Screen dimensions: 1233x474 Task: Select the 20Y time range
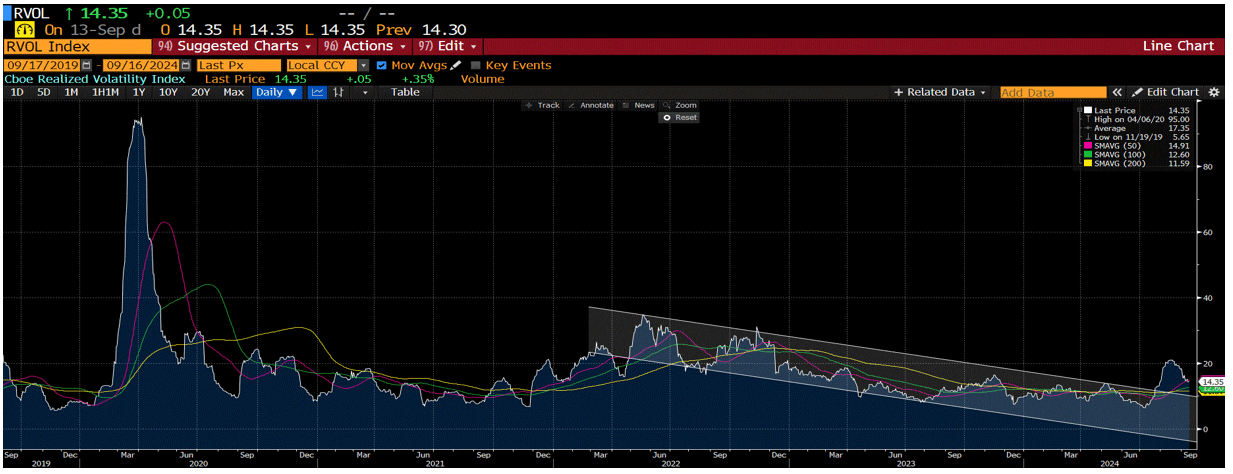(x=200, y=92)
